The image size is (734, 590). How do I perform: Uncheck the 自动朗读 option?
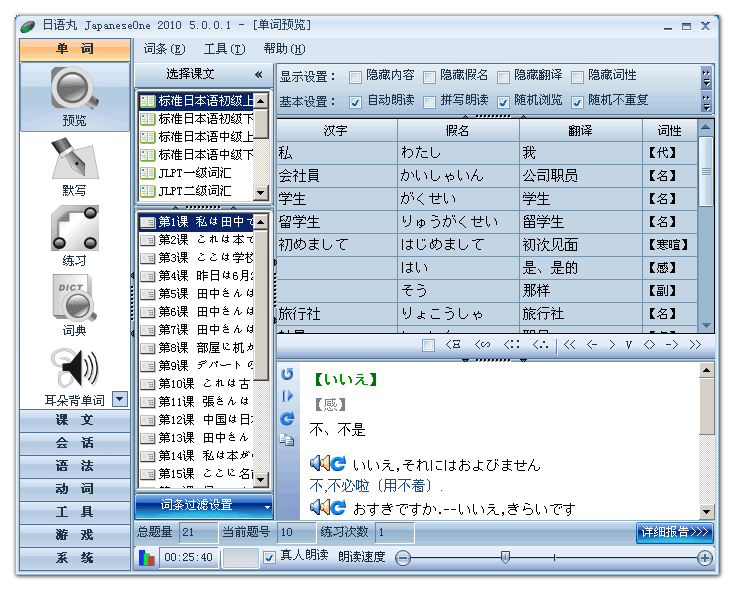point(355,101)
